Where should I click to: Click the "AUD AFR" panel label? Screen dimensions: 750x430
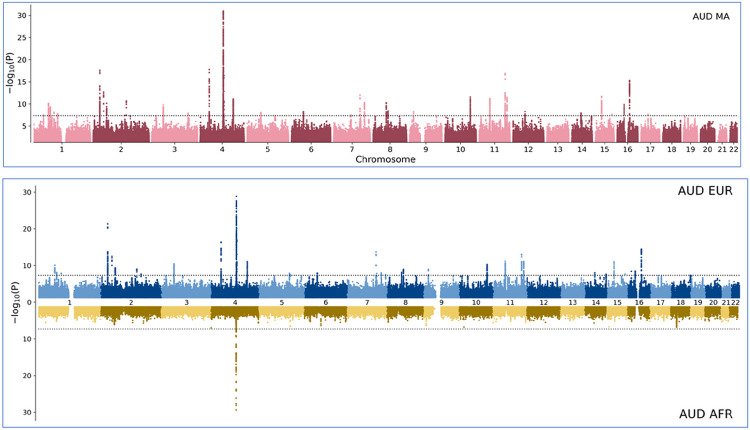(x=706, y=414)
